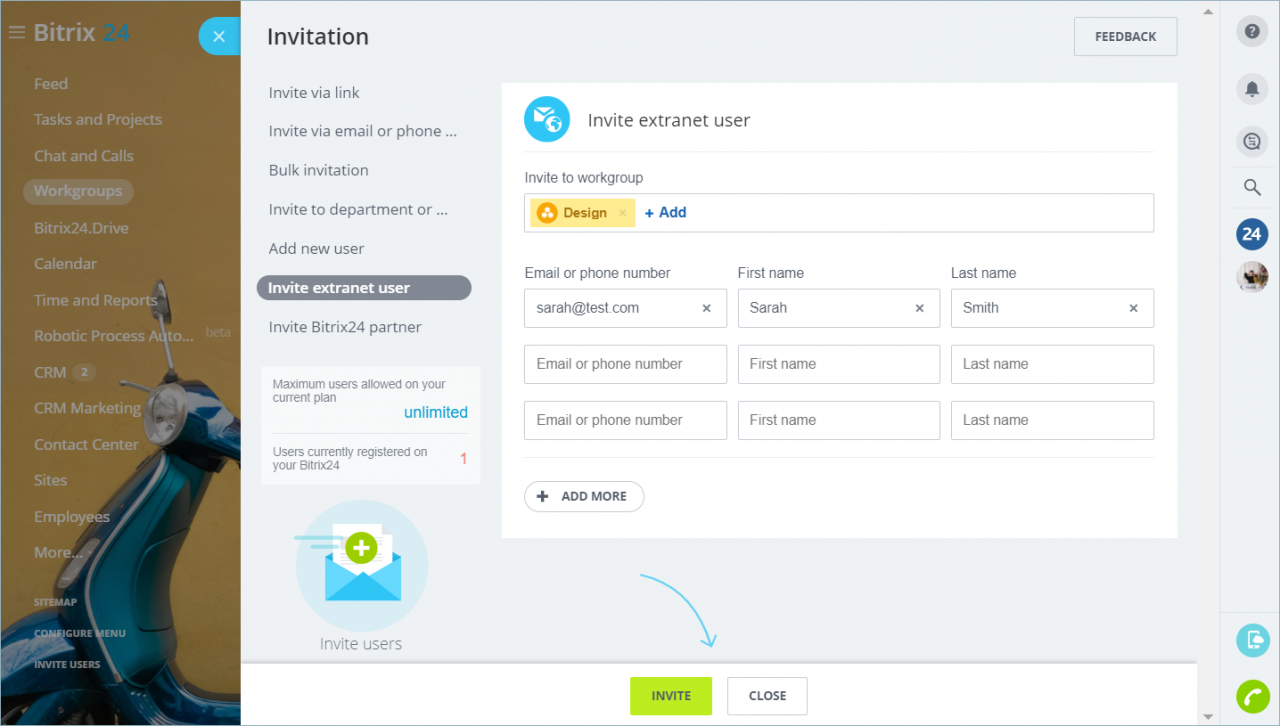This screenshot has height=726, width=1280.
Task: Clear the sarah@test.com email field
Action: (x=707, y=308)
